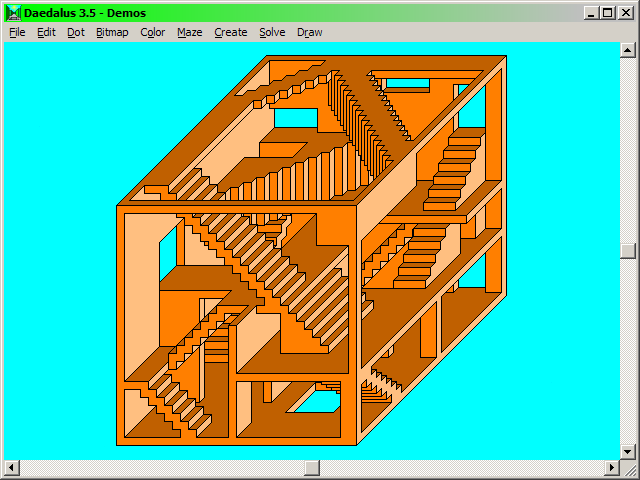Screen dimensions: 640x480
Task: Open the File menu
Action: pos(17,32)
